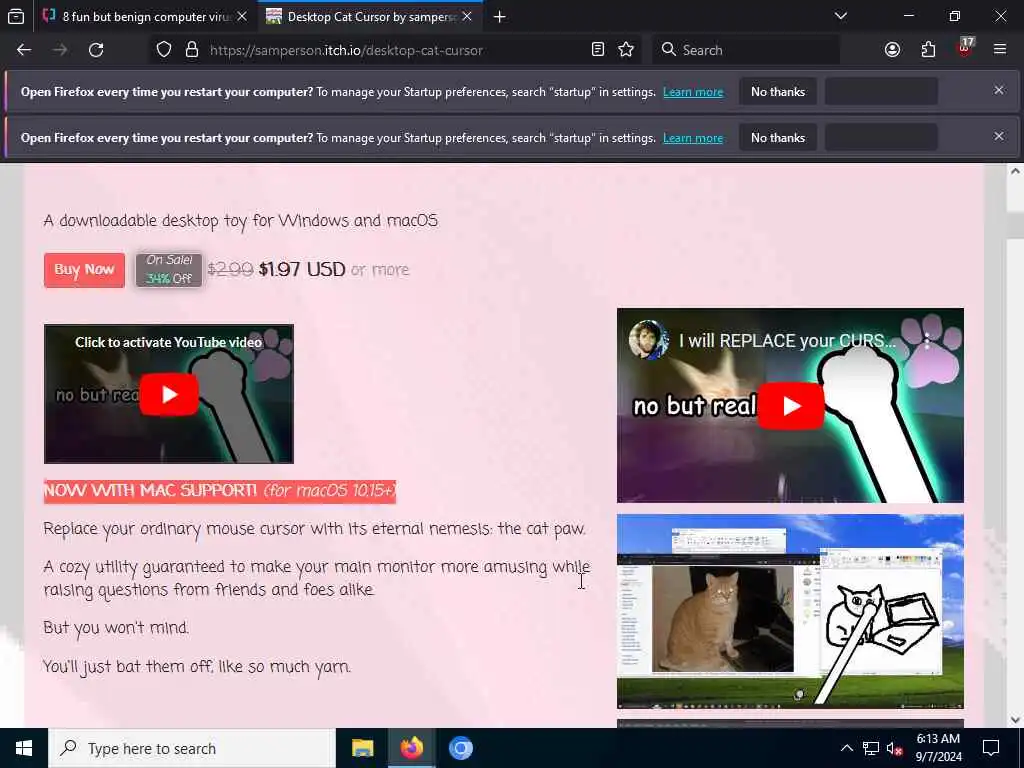Go back to the previous page

[24, 50]
